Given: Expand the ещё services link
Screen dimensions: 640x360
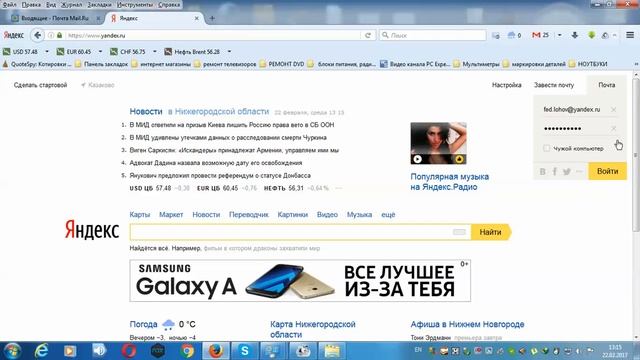Looking at the screenshot, I should pos(388,214).
